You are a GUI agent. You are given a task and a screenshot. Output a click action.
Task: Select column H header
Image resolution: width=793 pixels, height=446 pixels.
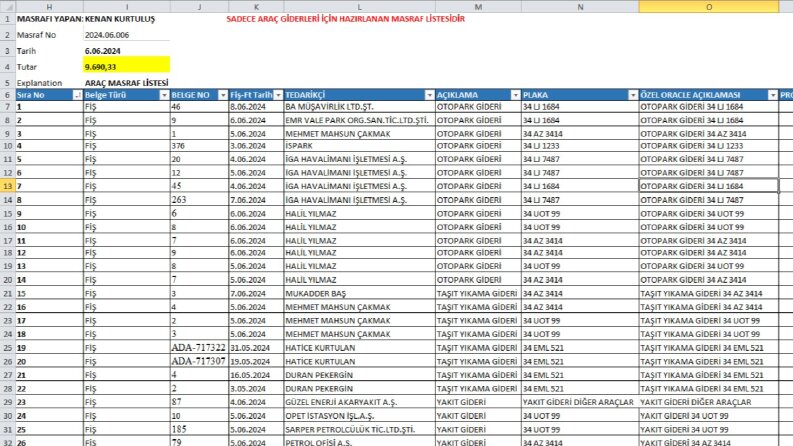click(49, 7)
